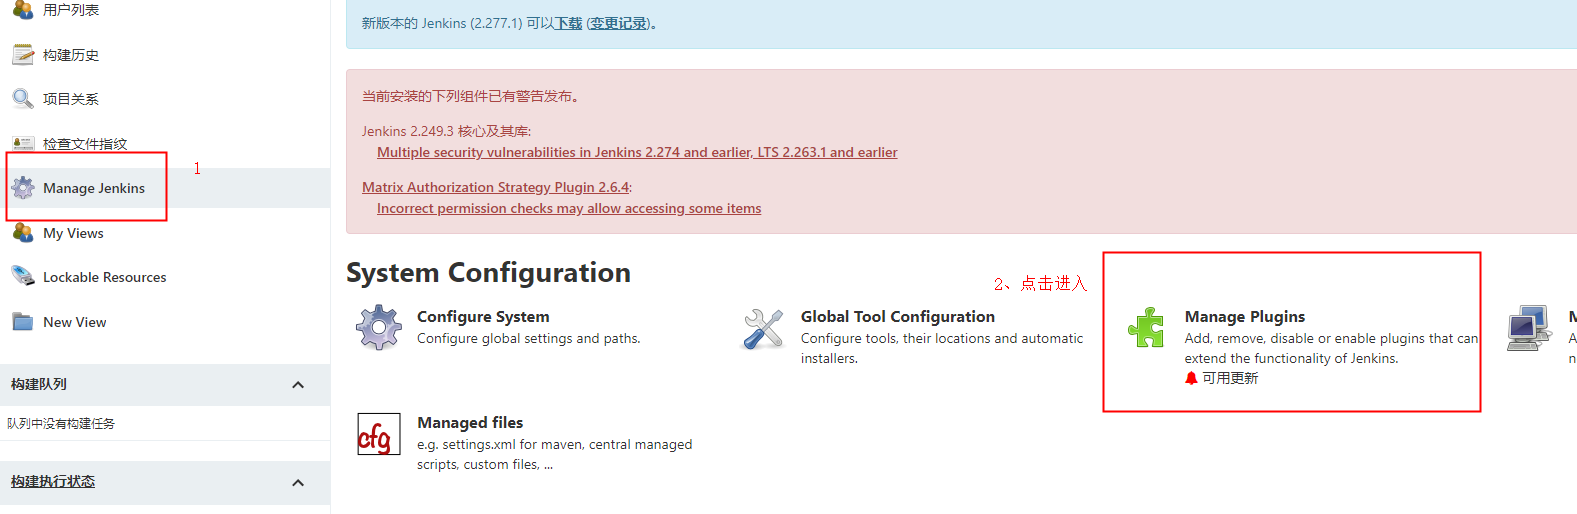Screen dimensions: 1577x514
Task: Open 项目关系 in the sidebar
Action: 71,99
